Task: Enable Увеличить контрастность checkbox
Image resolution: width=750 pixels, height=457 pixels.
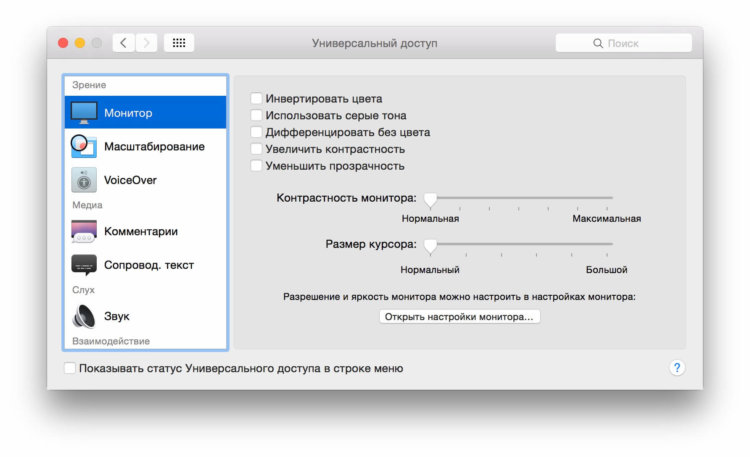Action: (x=257, y=149)
